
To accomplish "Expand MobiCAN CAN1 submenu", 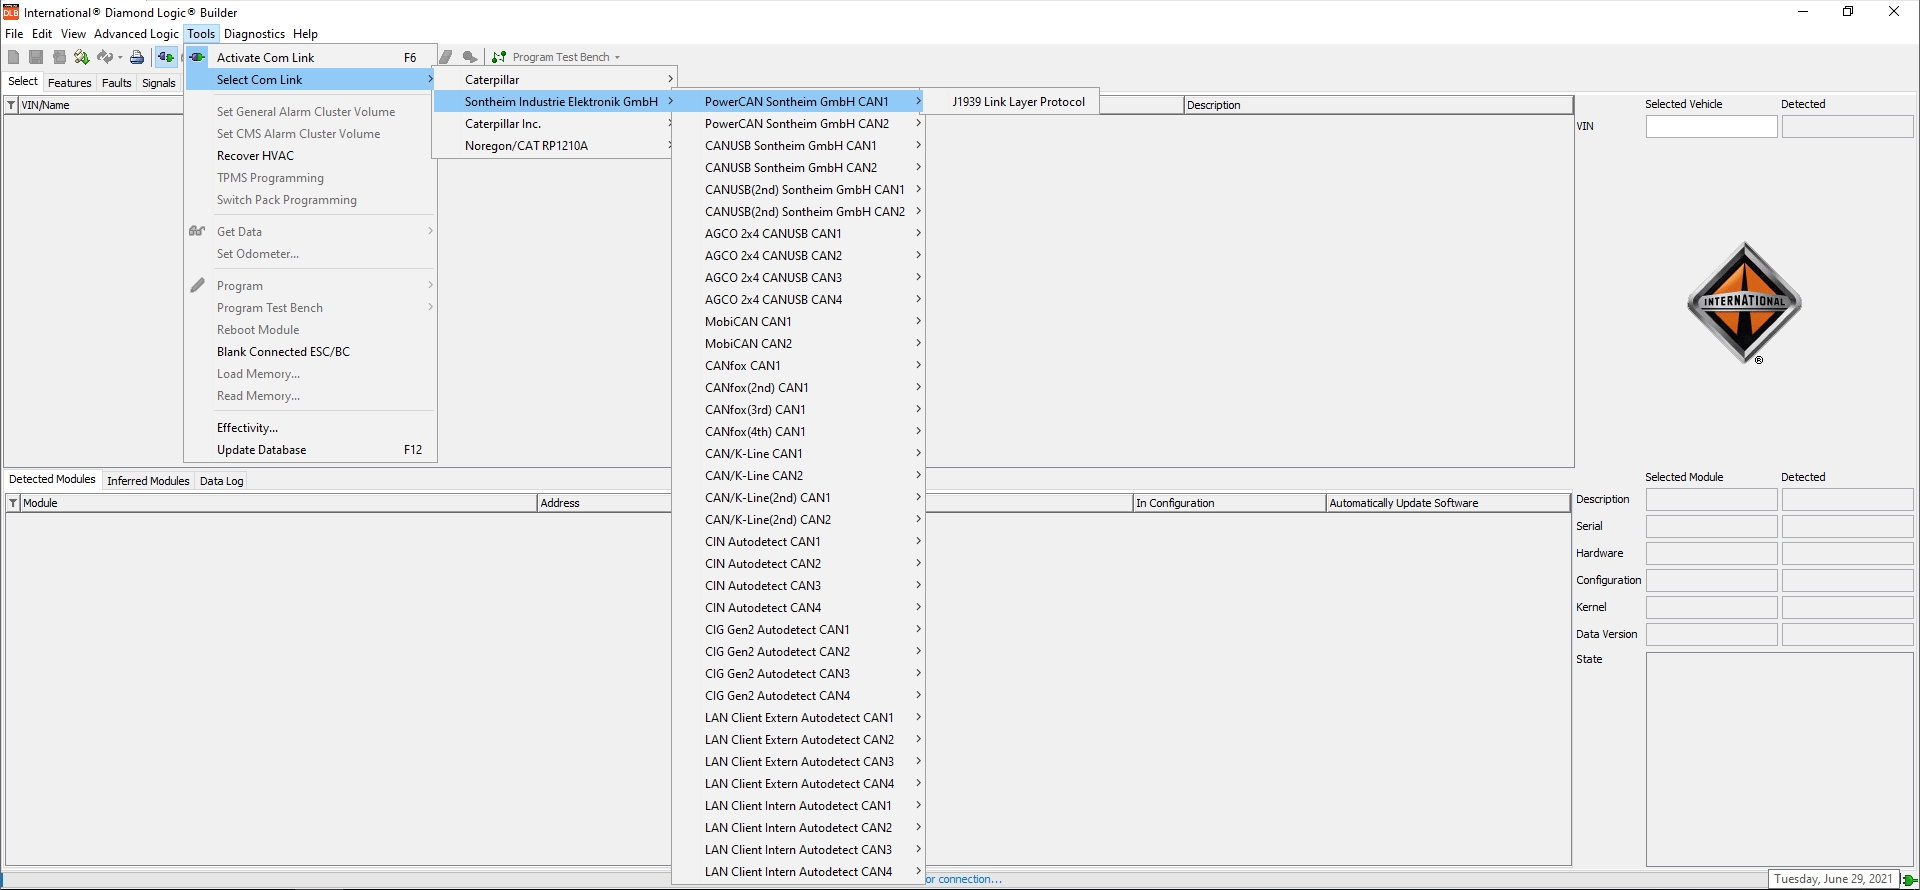I will [798, 322].
